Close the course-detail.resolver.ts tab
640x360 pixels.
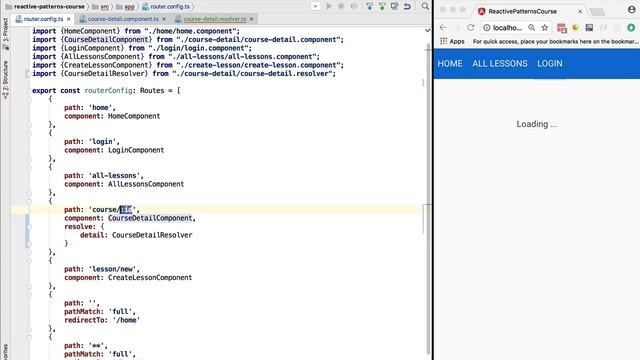252,19
